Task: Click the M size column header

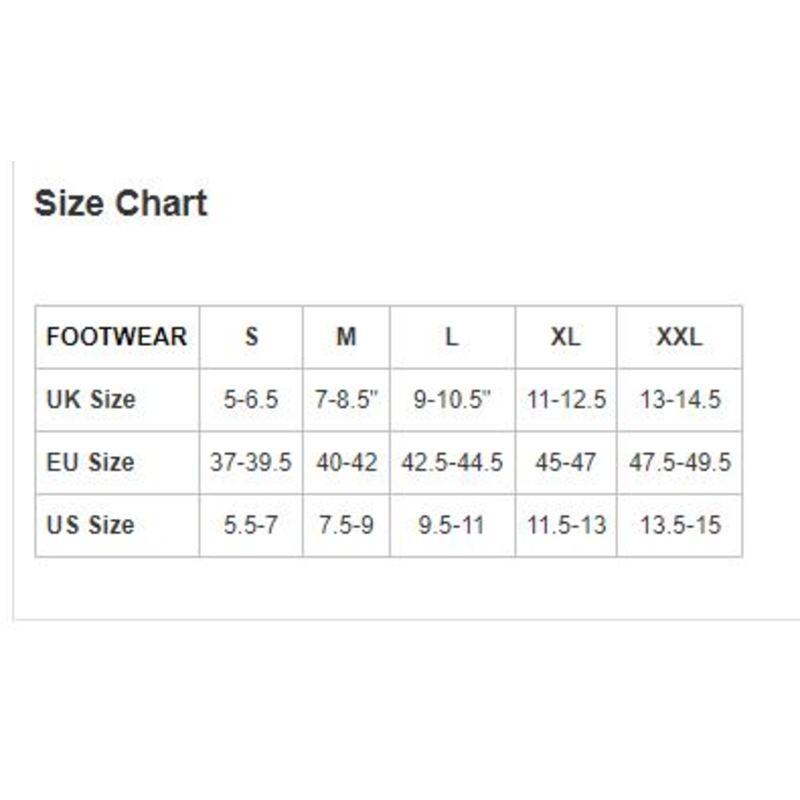Action: tap(346, 337)
